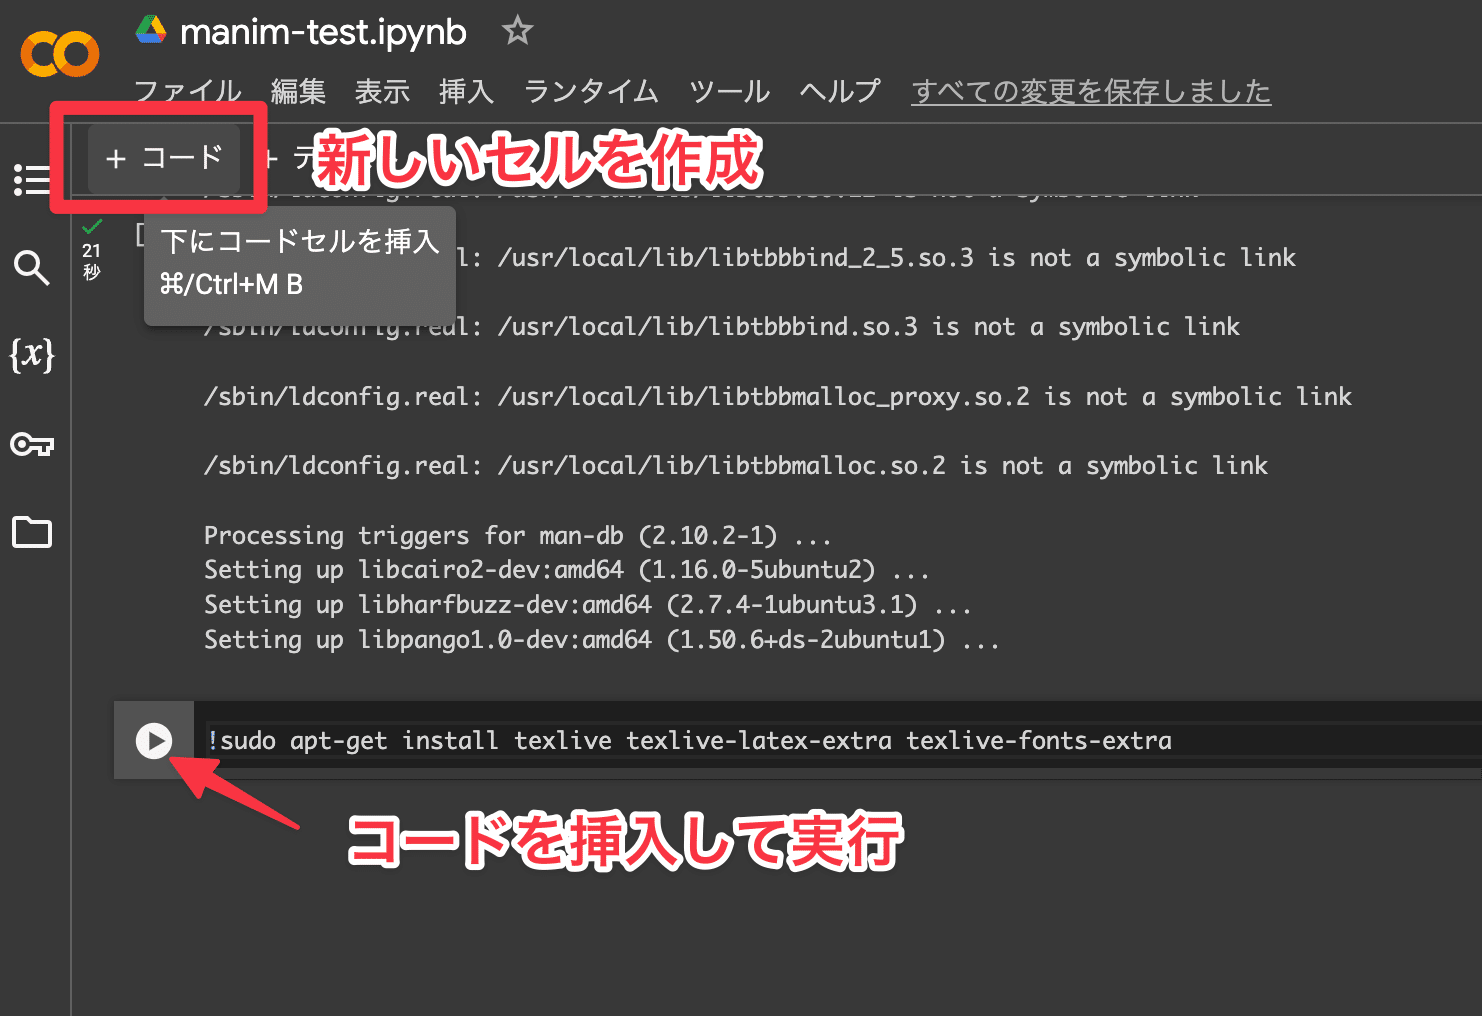Click the green checkmark execution status
This screenshot has height=1016, width=1482.
(x=92, y=227)
